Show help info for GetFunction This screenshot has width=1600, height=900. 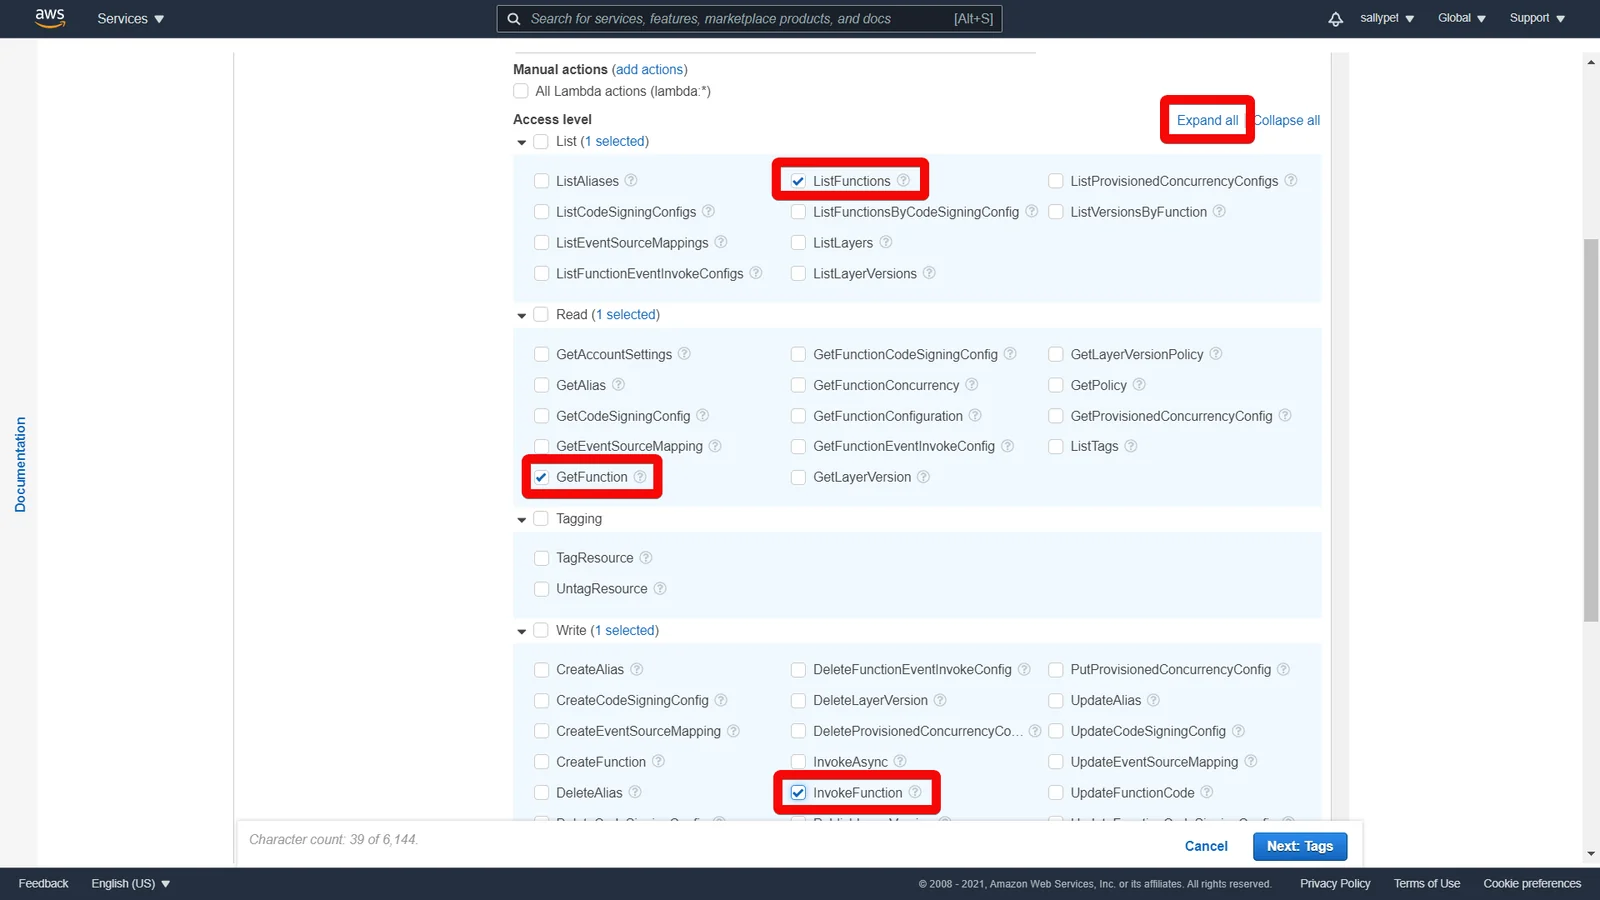(640, 477)
